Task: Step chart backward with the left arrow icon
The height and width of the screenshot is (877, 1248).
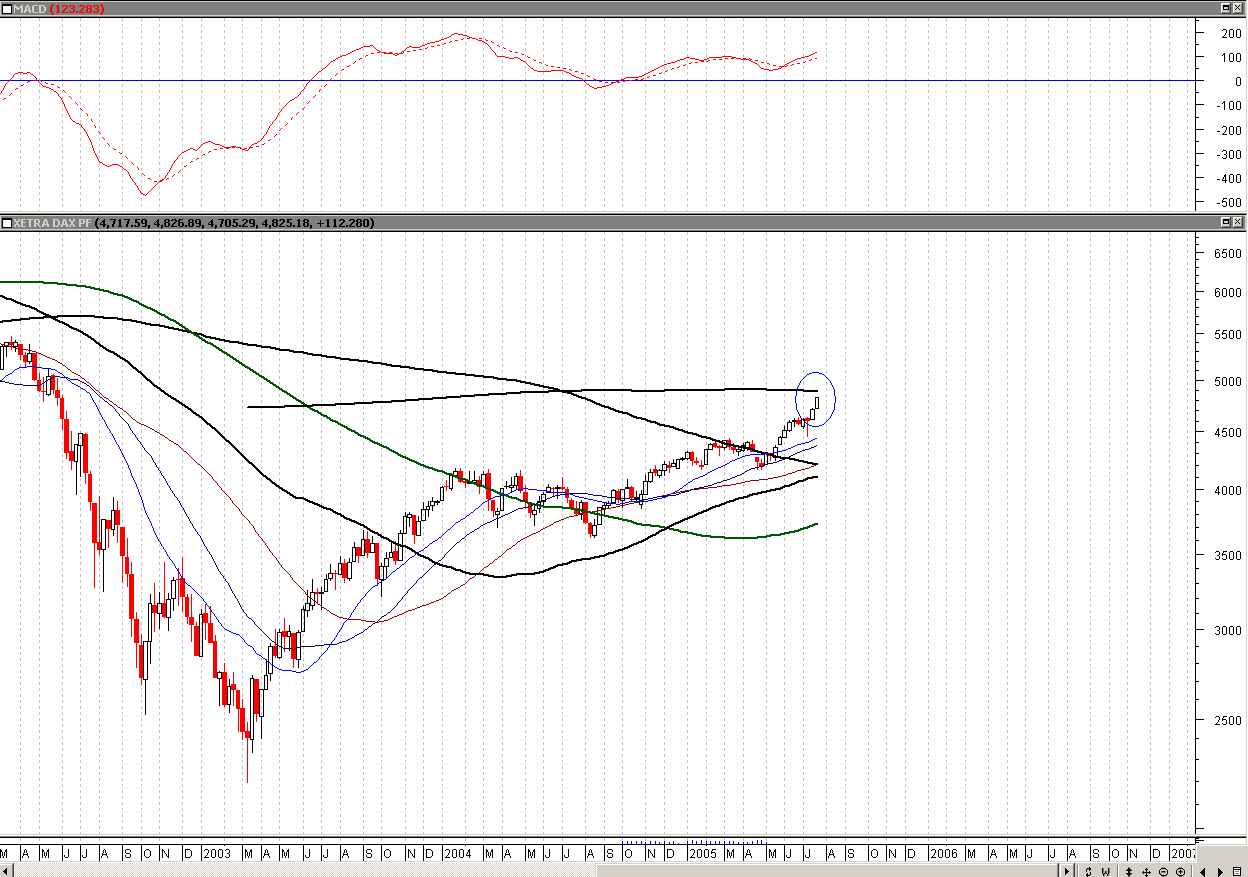Action: click(x=1203, y=871)
